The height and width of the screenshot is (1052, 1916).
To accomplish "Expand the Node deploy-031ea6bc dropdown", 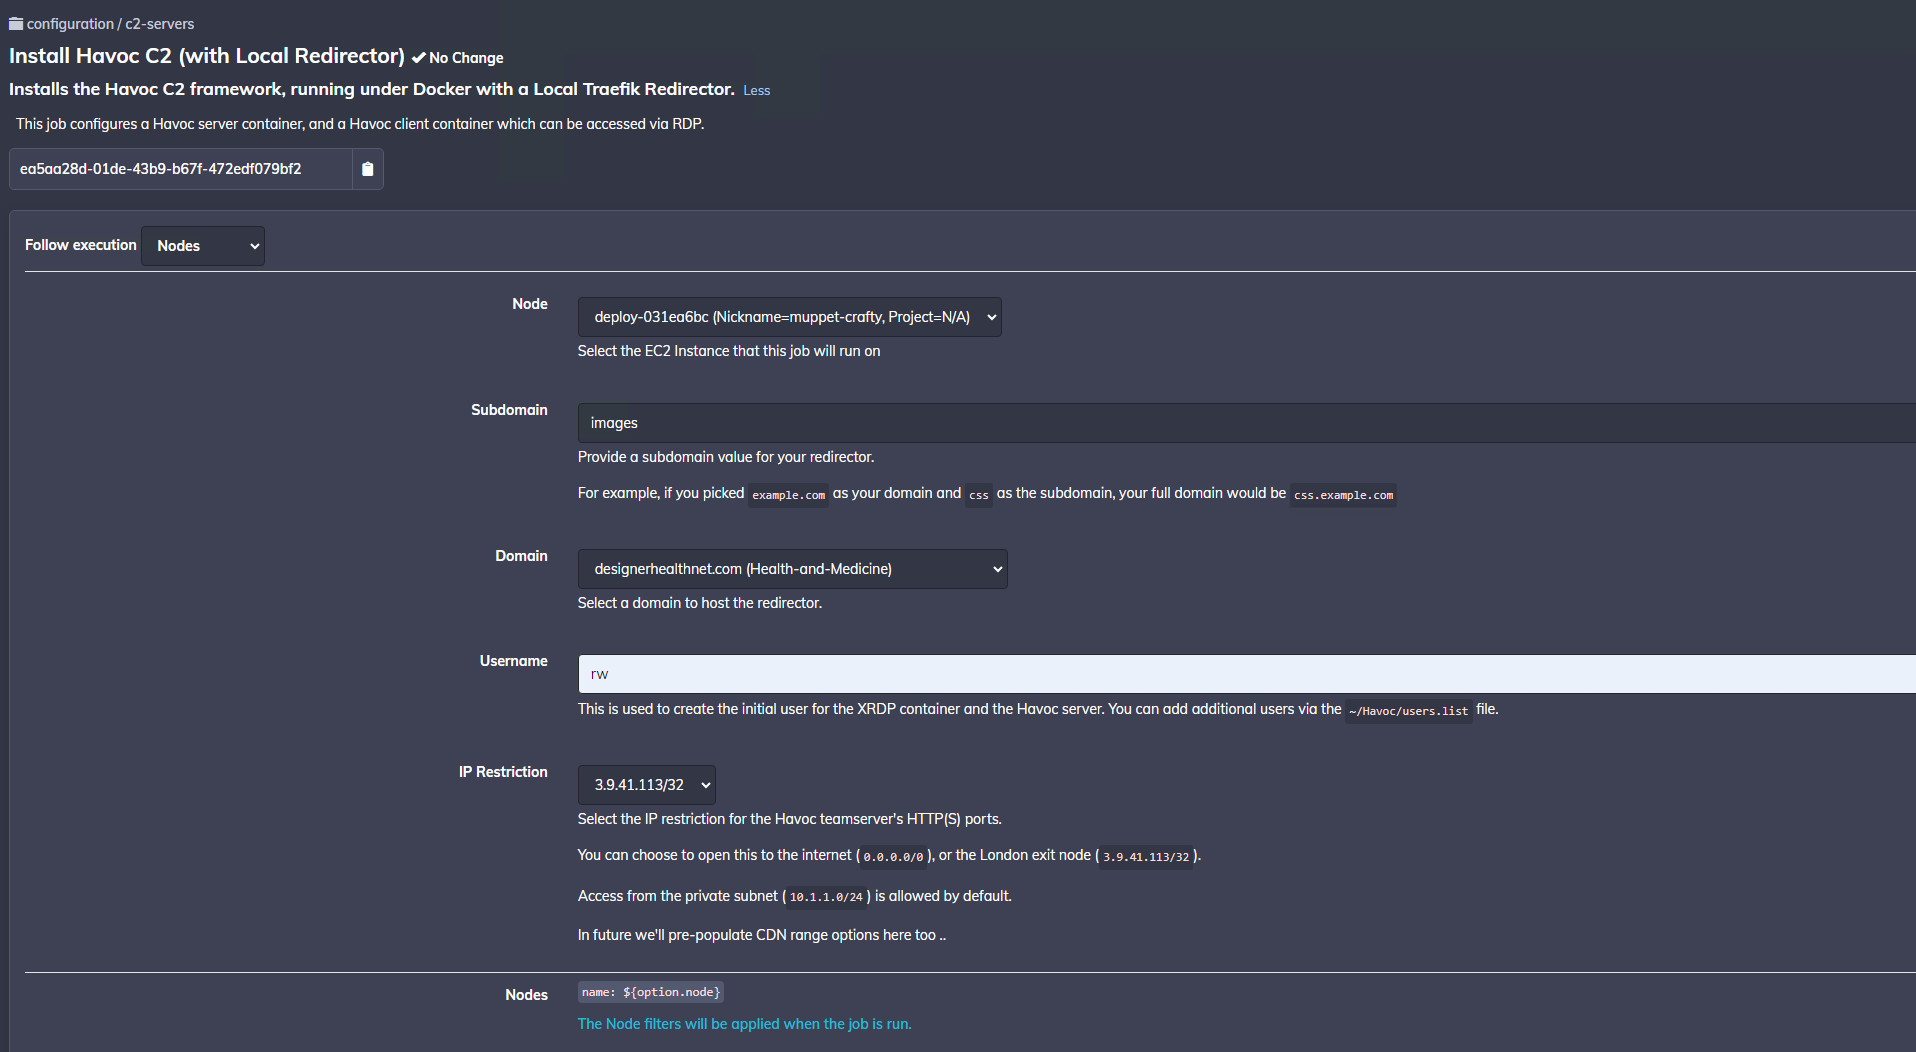I will point(789,317).
